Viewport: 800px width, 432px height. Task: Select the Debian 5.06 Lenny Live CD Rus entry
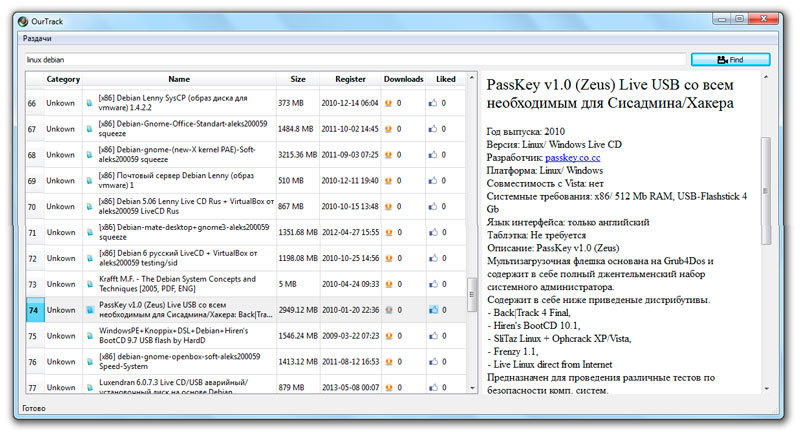coord(186,206)
